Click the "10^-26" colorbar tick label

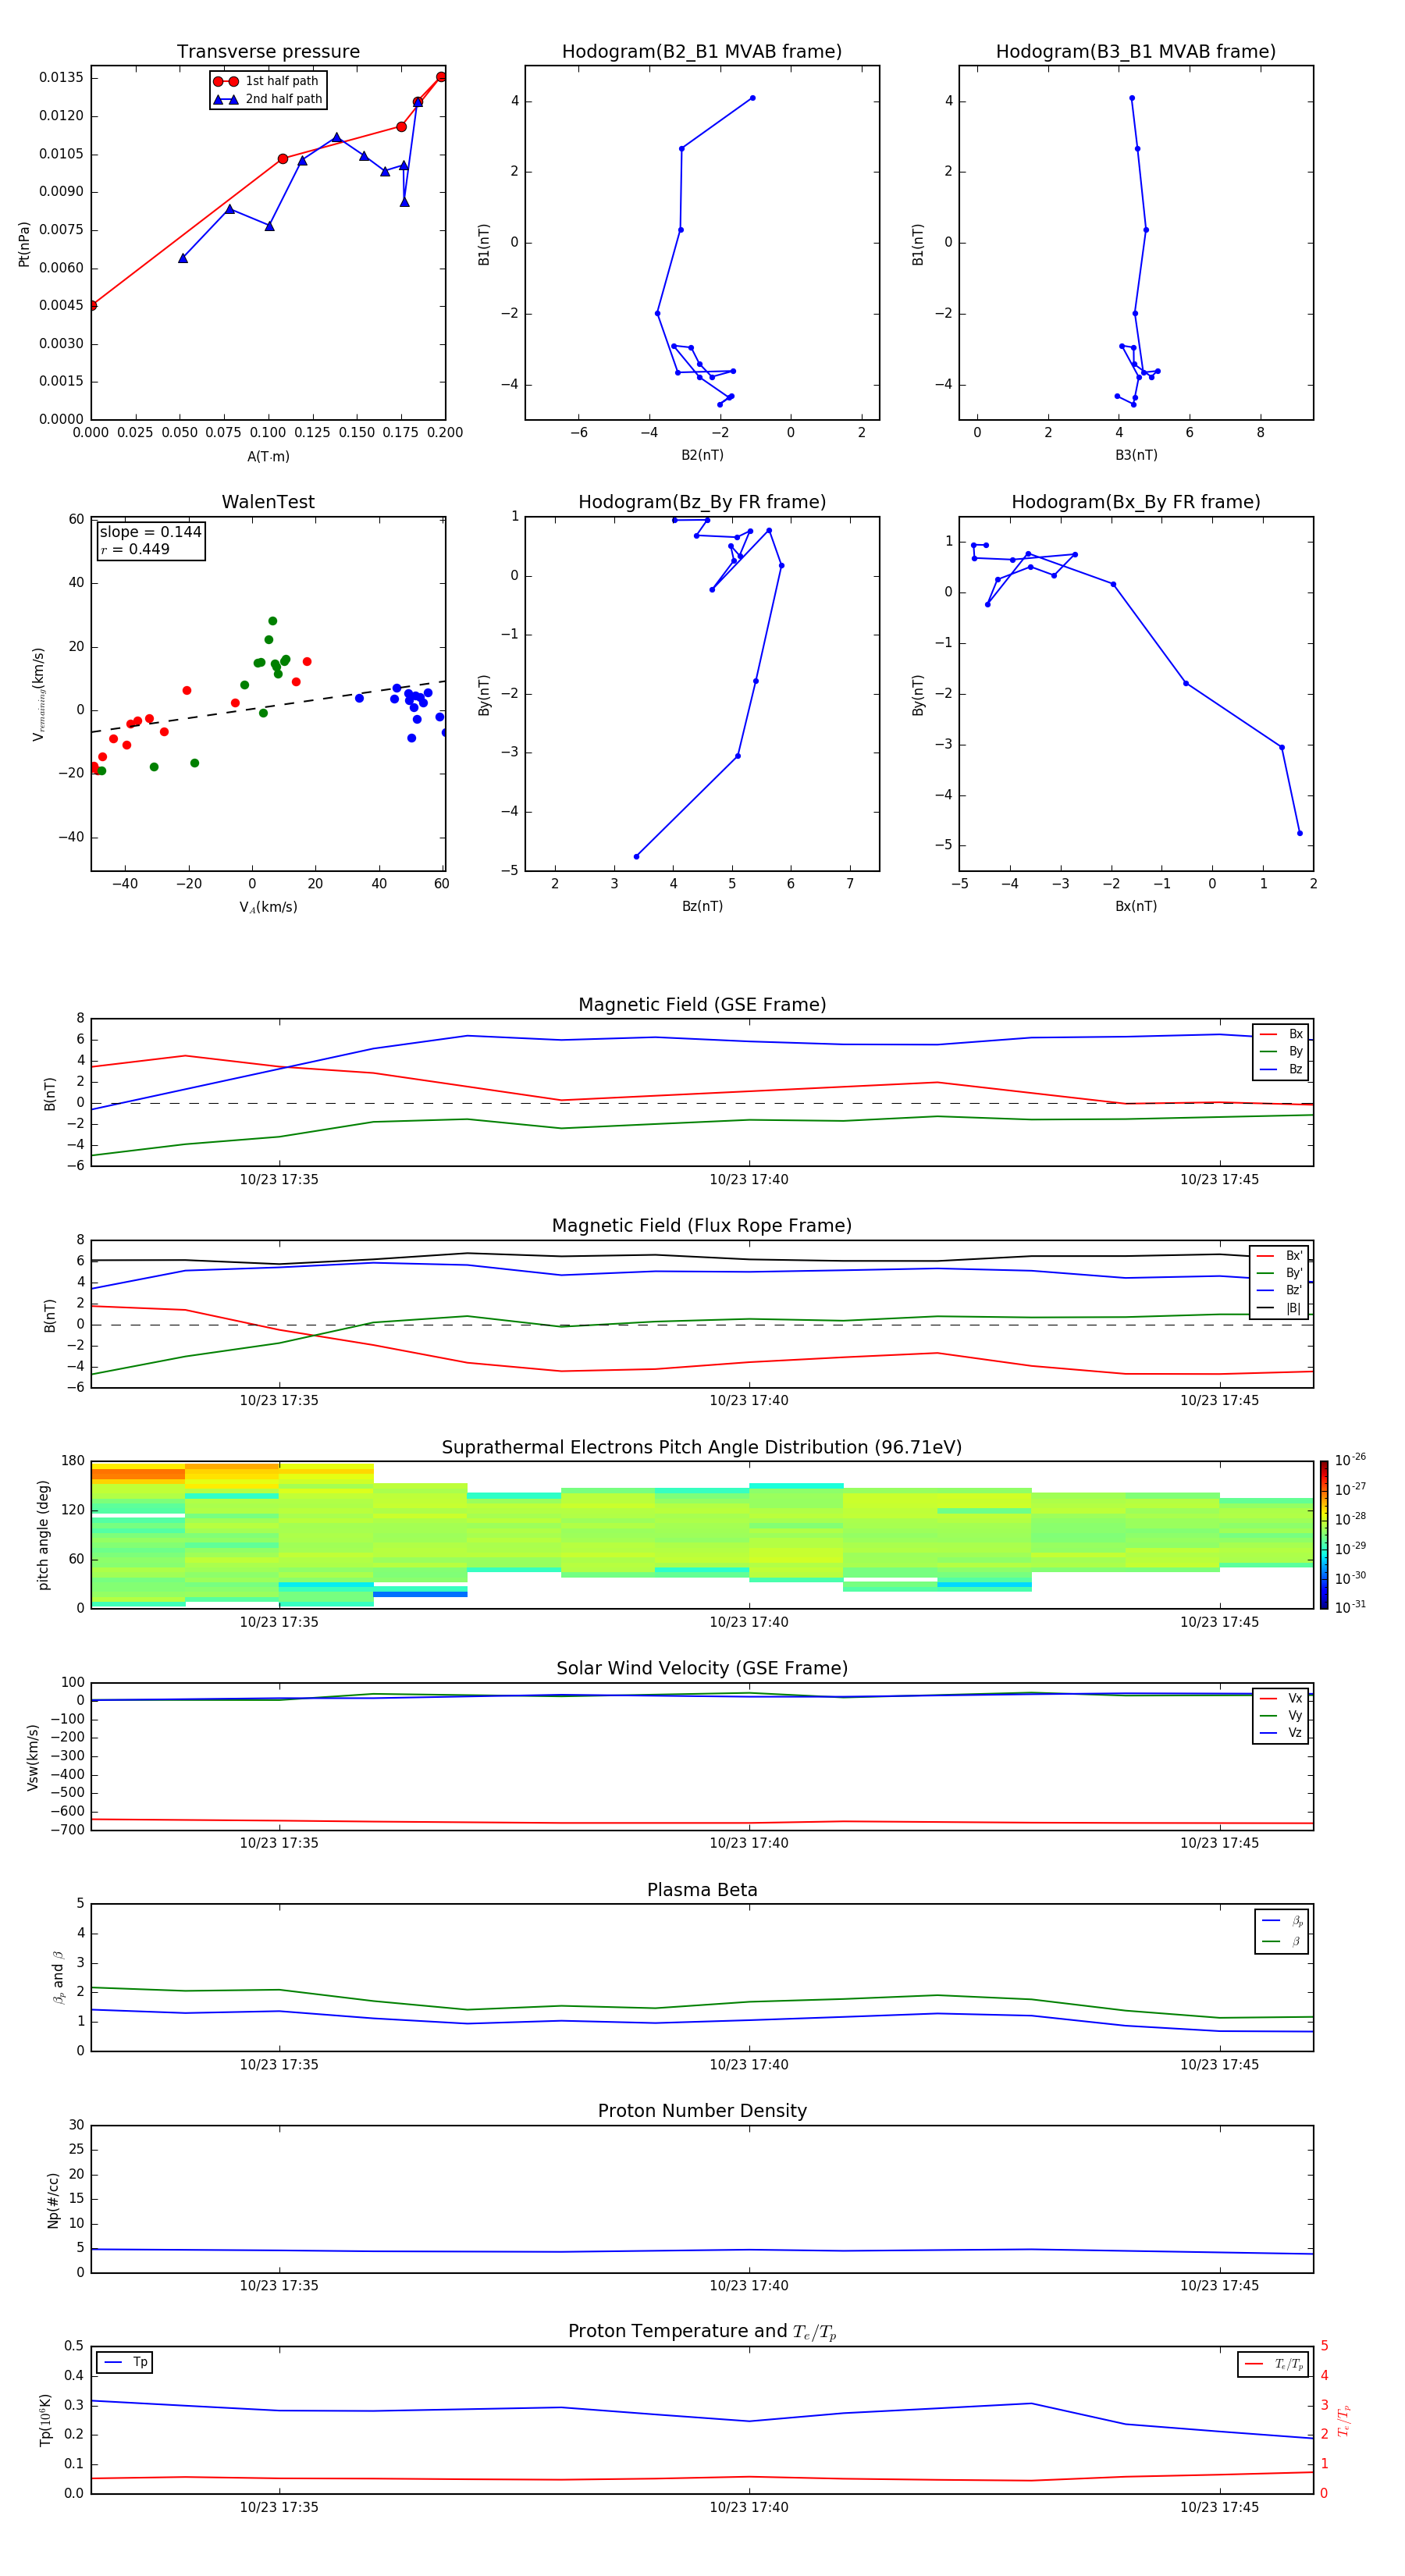point(1350,1460)
